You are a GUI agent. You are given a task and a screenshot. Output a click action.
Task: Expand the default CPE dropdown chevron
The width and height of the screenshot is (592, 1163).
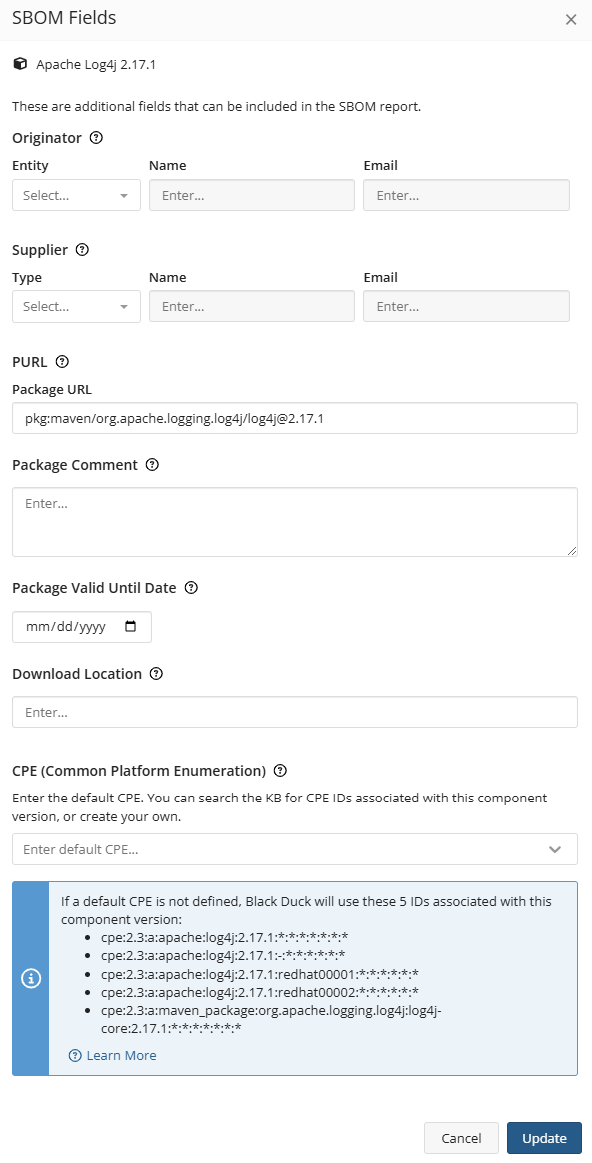555,849
